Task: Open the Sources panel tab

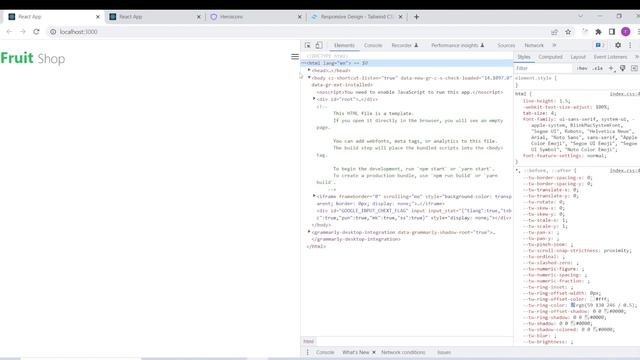Action: pyautogui.click(x=506, y=45)
